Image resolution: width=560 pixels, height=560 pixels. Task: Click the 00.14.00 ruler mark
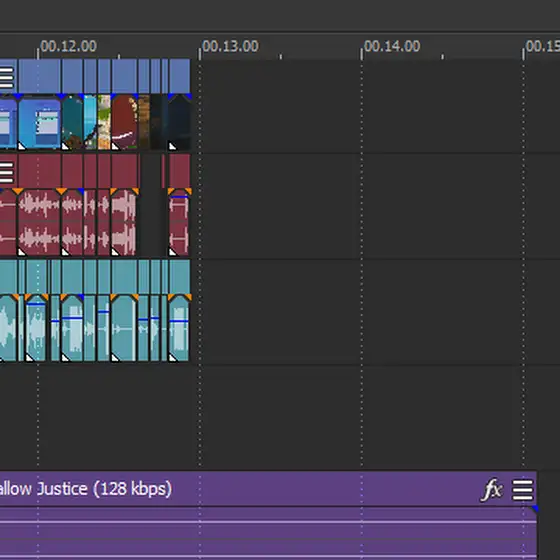[392, 46]
